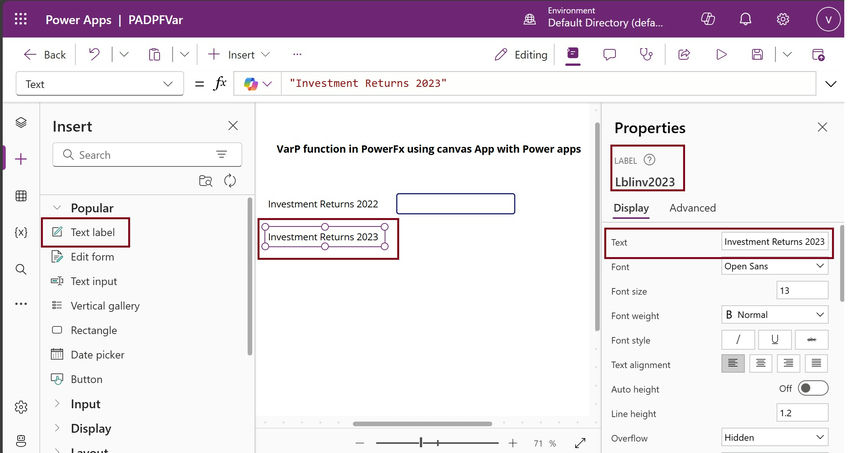This screenshot has height=453, width=850.
Task: Open the undo options dropdown arrow
Action: click(x=124, y=54)
